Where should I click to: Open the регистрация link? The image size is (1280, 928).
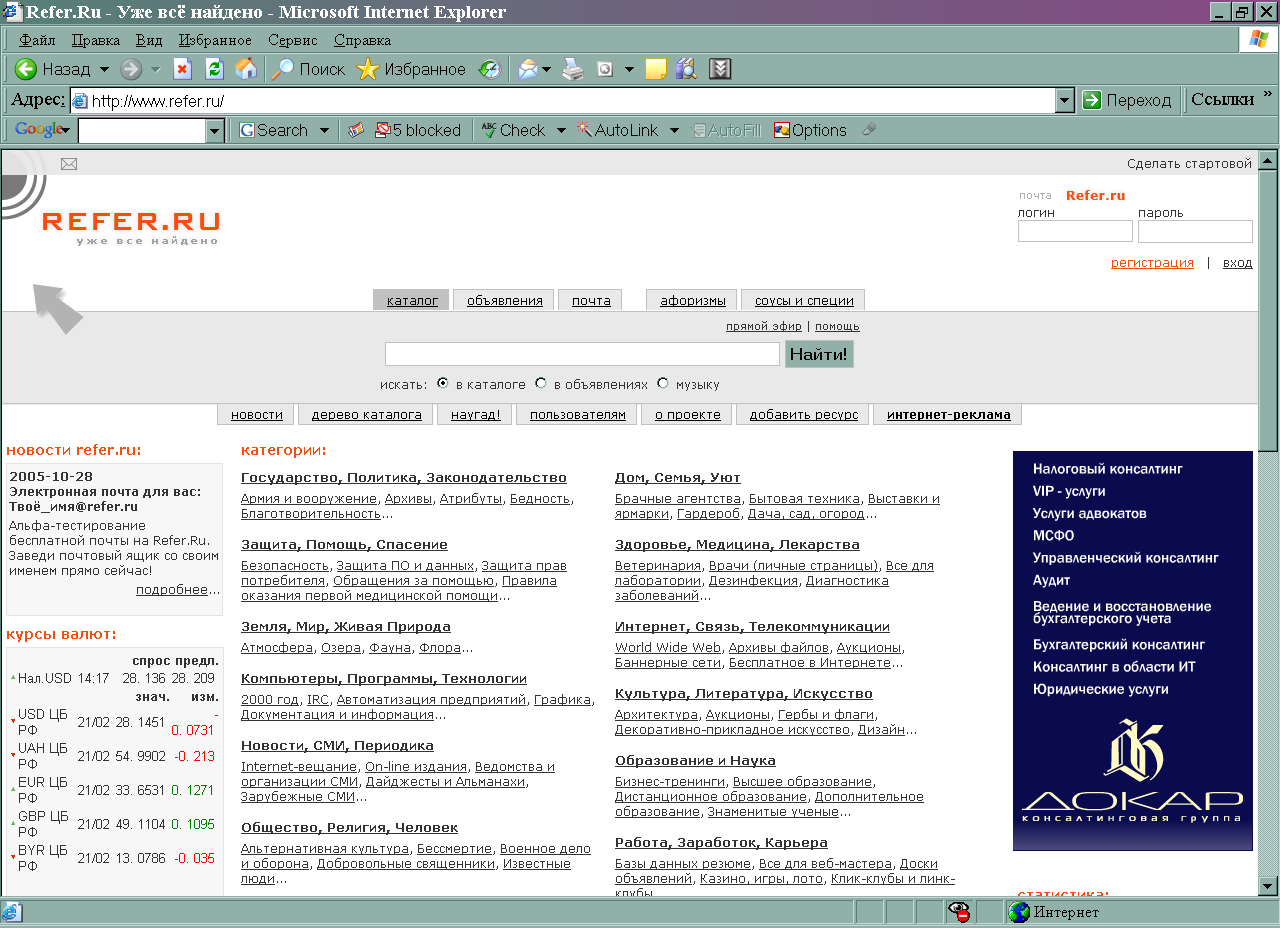1152,263
